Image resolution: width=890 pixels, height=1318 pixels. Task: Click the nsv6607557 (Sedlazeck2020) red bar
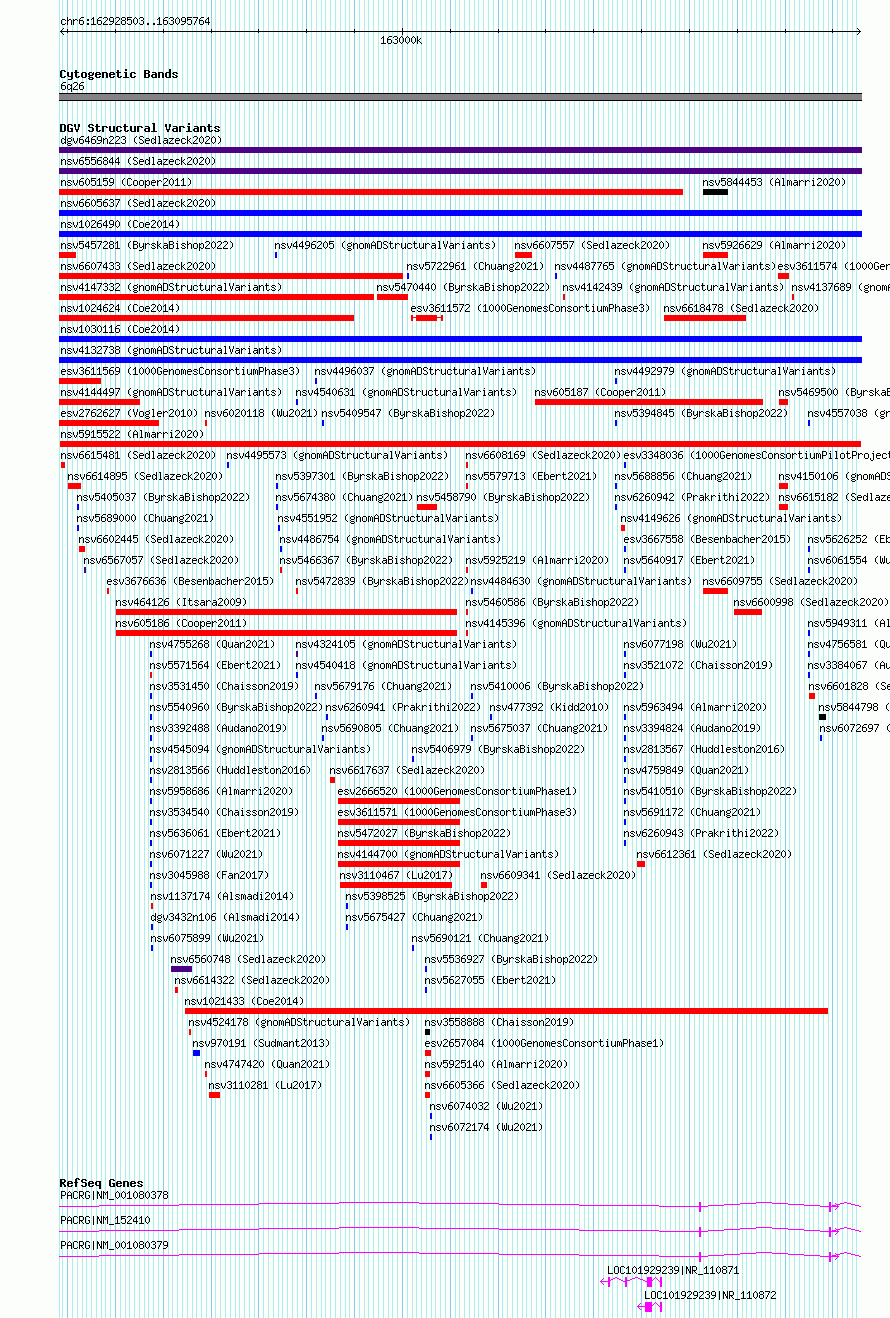pos(523,255)
